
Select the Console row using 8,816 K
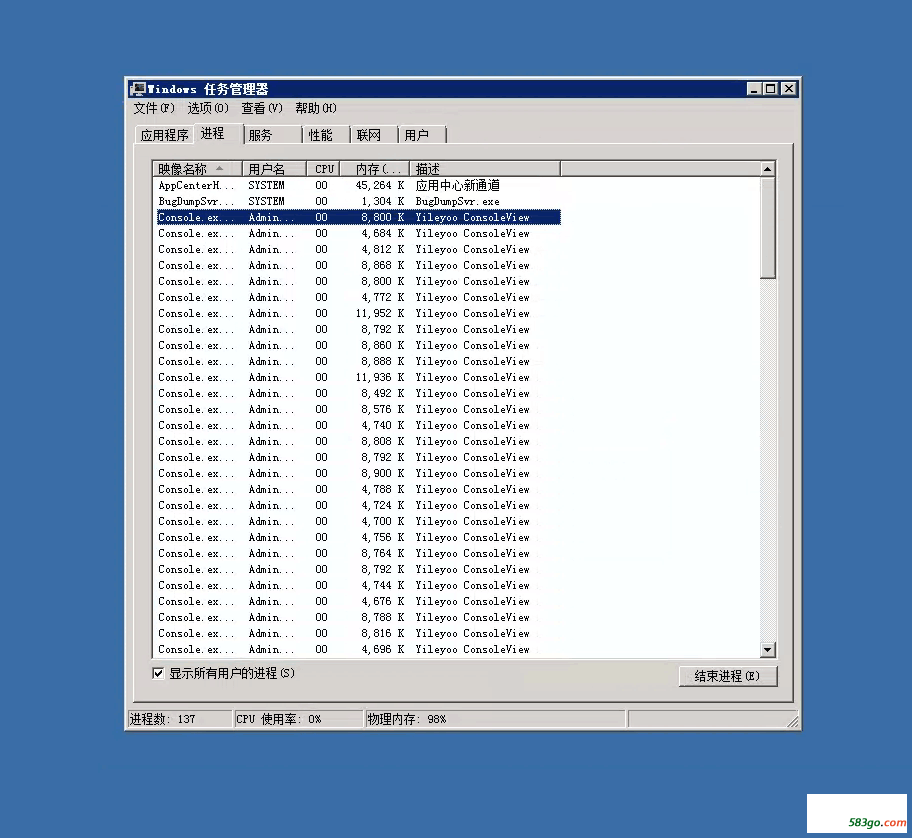point(359,633)
